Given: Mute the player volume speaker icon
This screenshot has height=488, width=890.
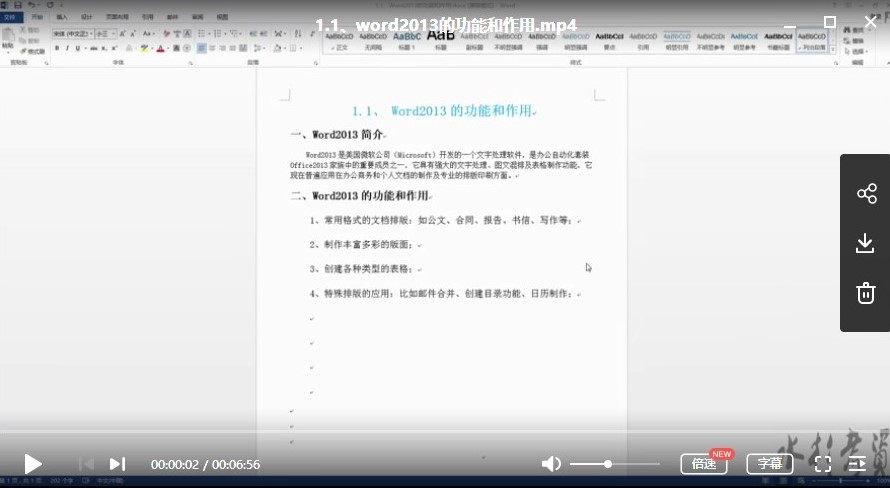Looking at the screenshot, I should coord(551,464).
